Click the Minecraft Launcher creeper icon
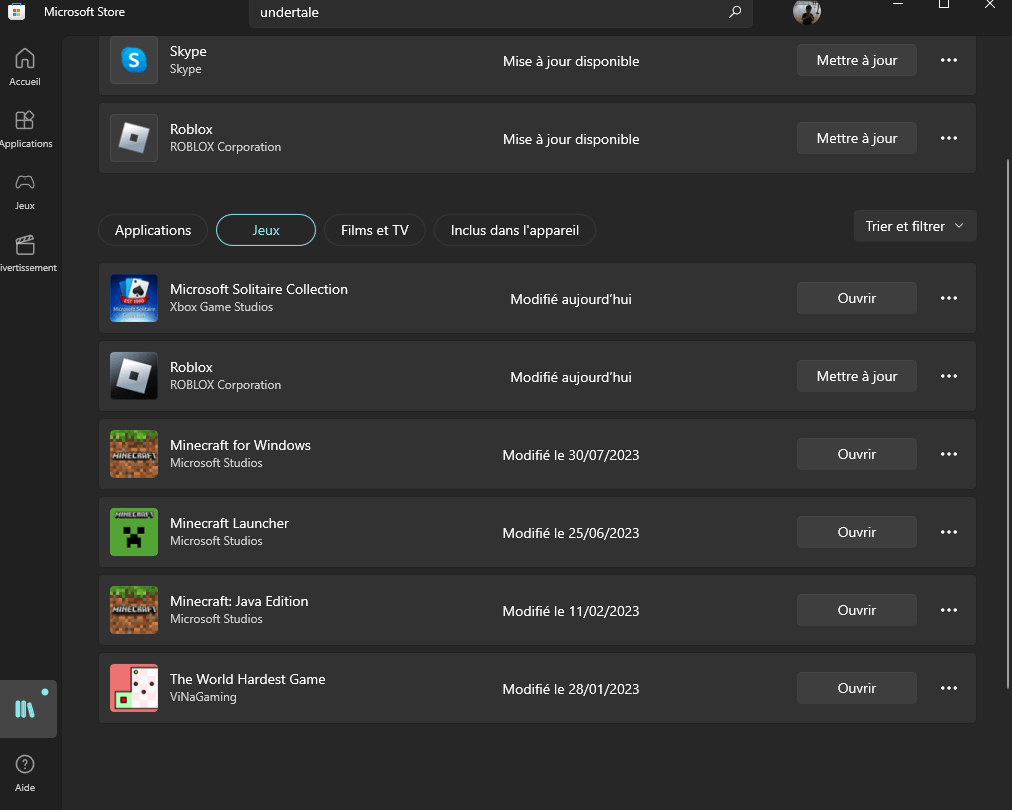Image resolution: width=1012 pixels, height=810 pixels. point(134,532)
